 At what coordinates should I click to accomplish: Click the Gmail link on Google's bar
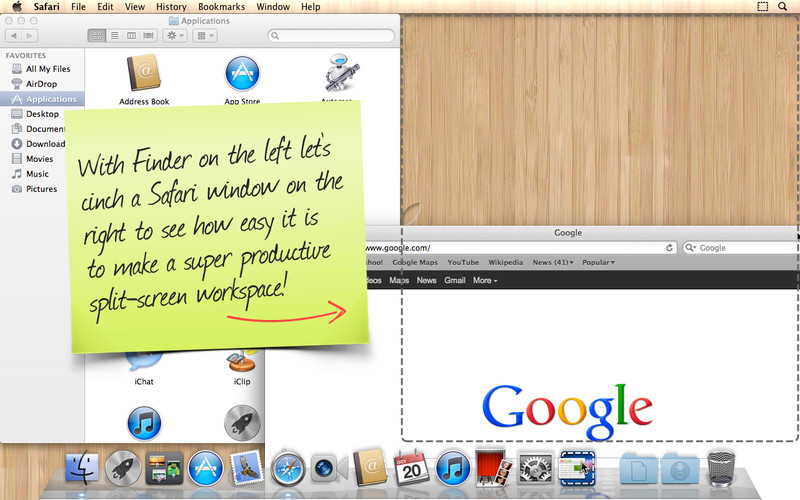pyautogui.click(x=455, y=280)
